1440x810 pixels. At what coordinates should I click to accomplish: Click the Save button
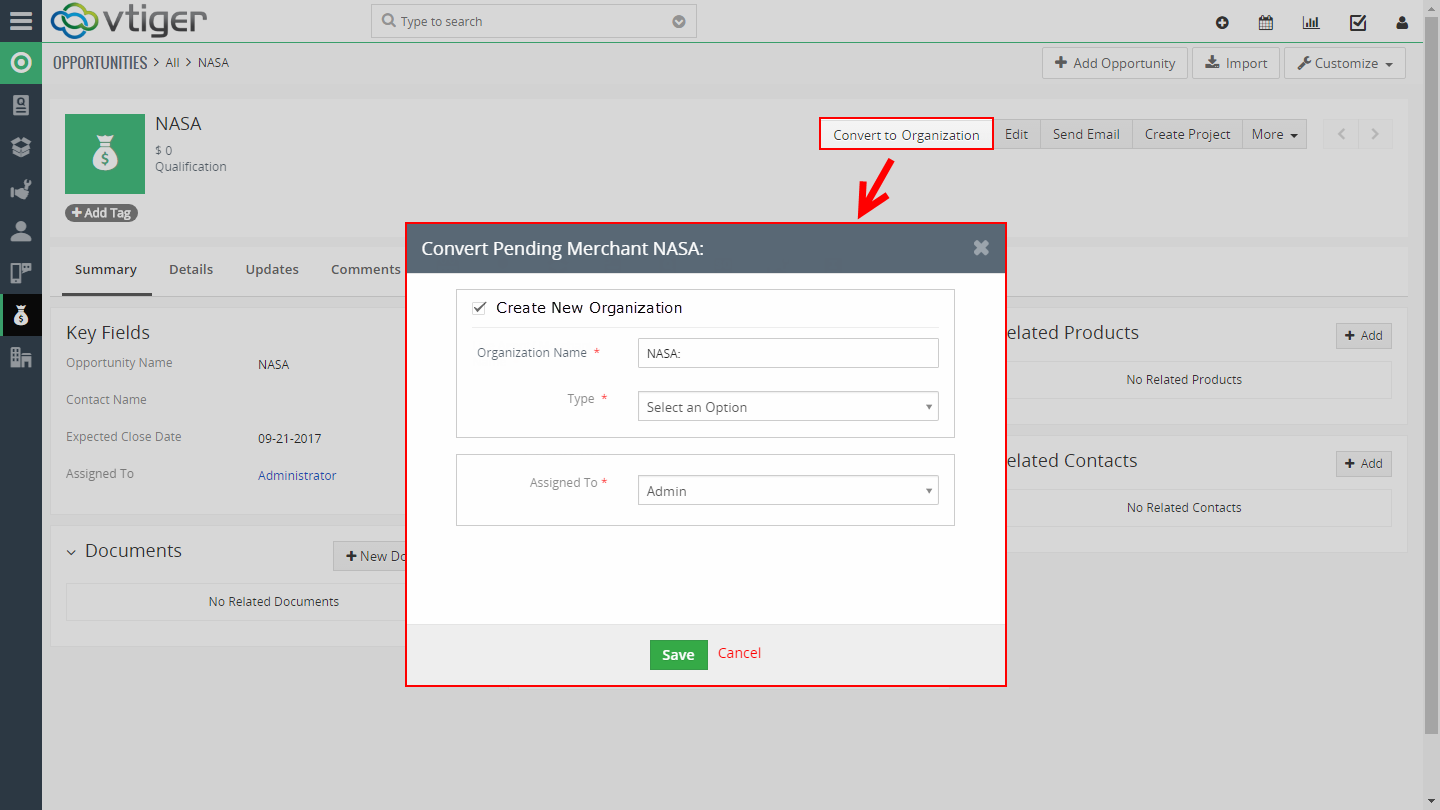point(678,654)
